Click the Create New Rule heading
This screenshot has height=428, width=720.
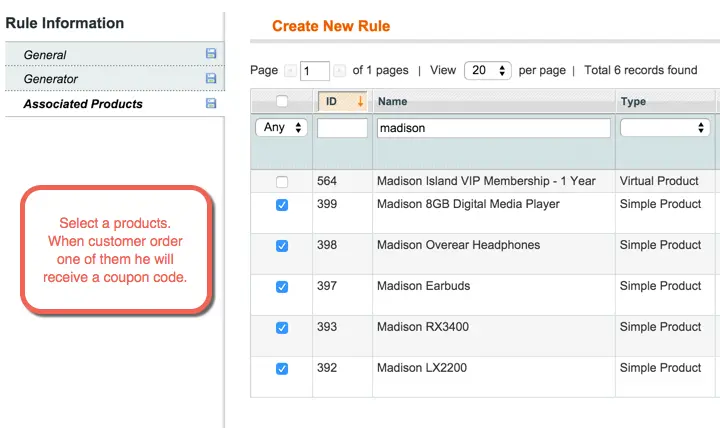[331, 26]
